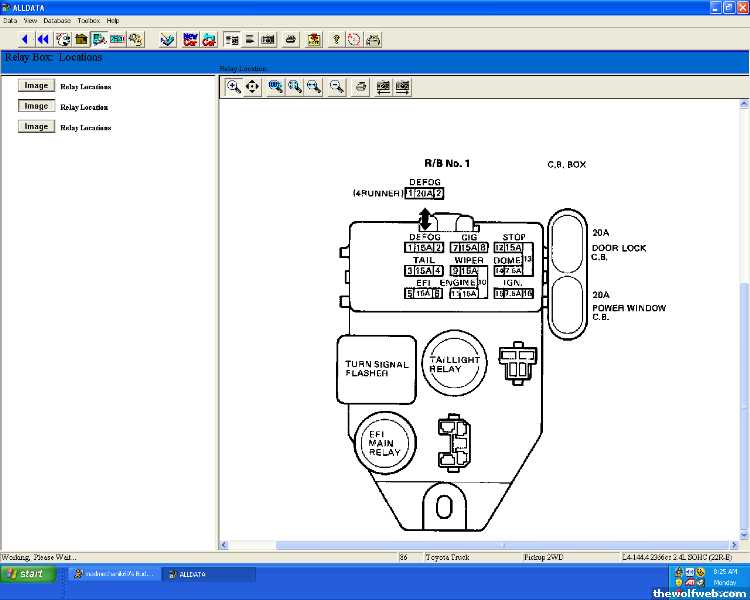750x600 pixels.
Task: Open the Database menu
Action: [56, 20]
